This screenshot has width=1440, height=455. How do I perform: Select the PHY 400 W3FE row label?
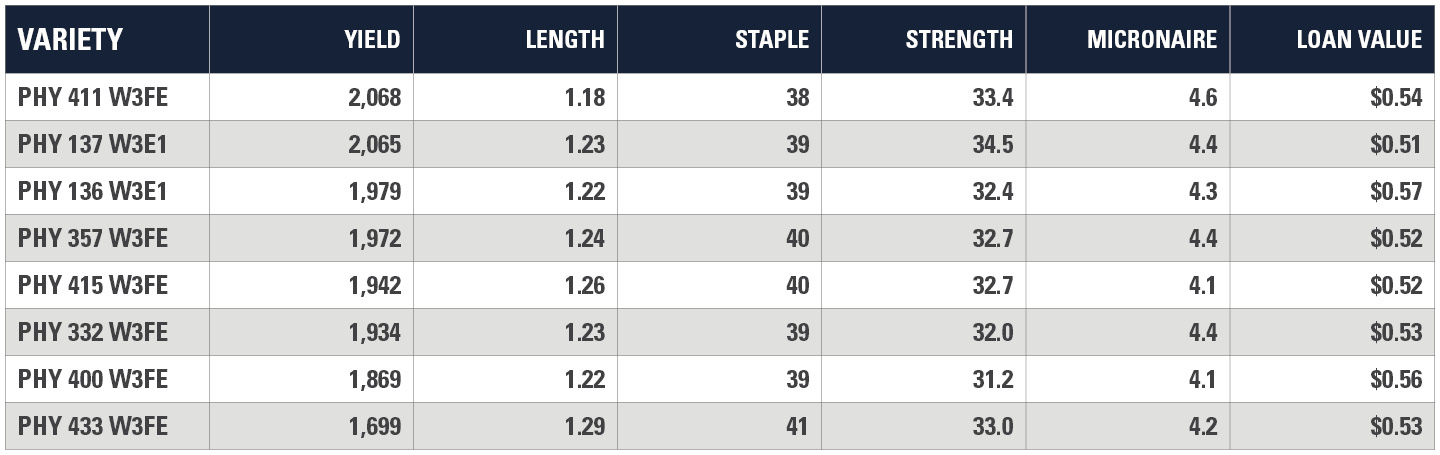click(92, 379)
